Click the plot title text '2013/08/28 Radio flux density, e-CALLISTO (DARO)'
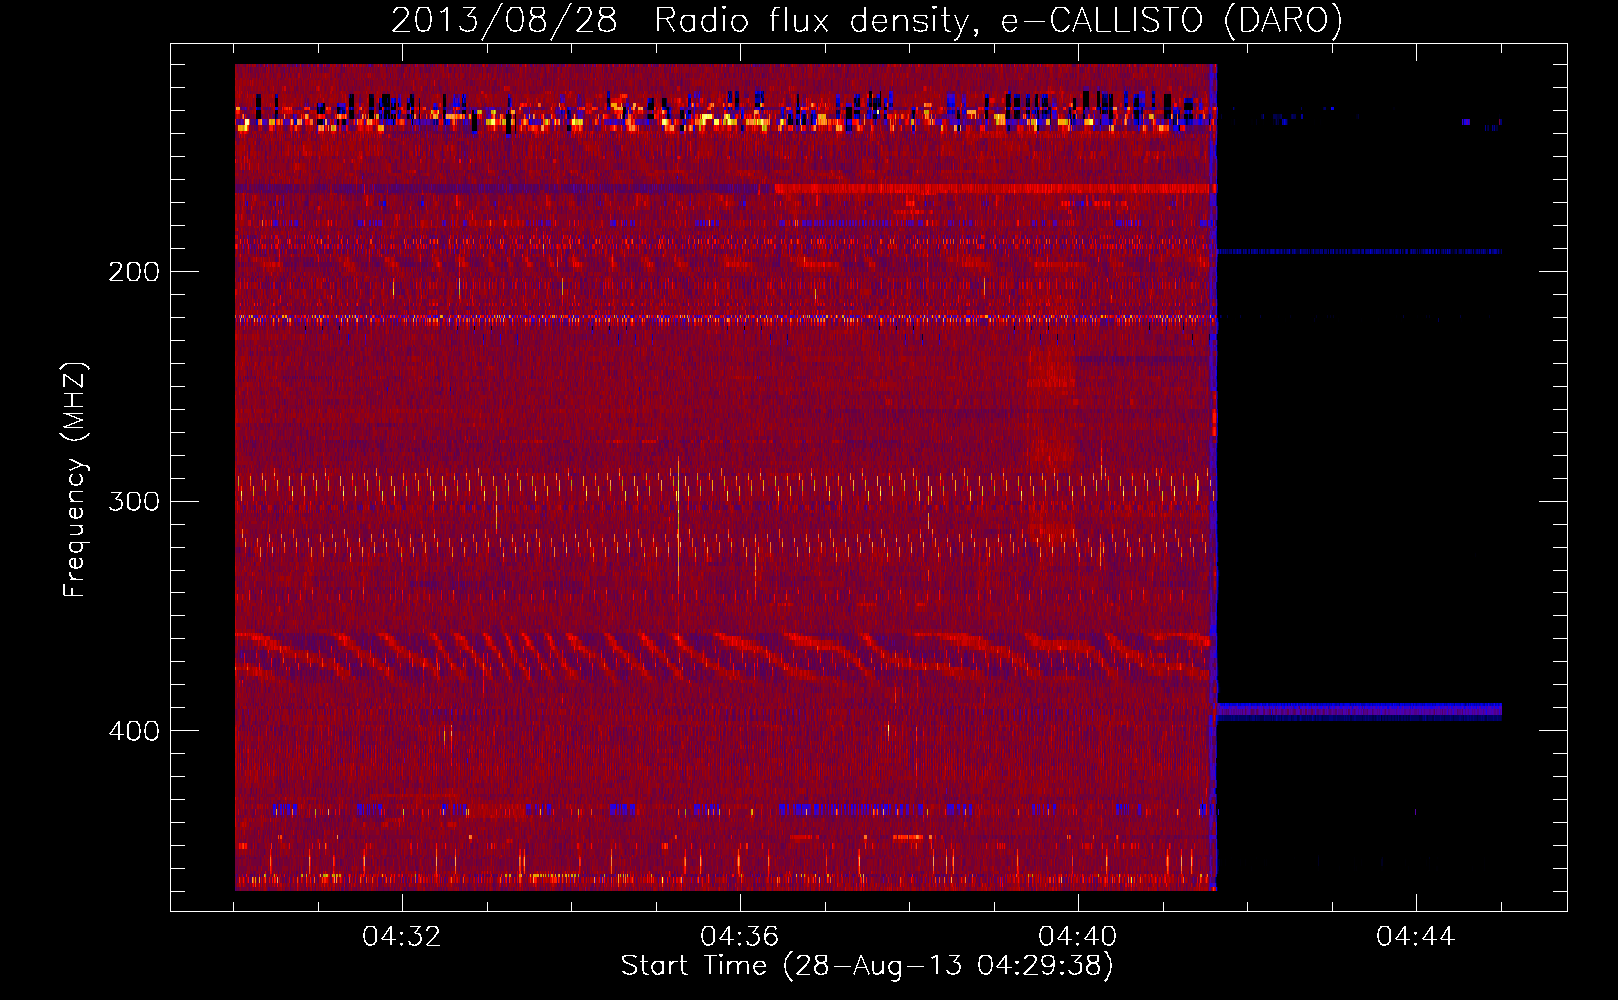 coord(867,20)
